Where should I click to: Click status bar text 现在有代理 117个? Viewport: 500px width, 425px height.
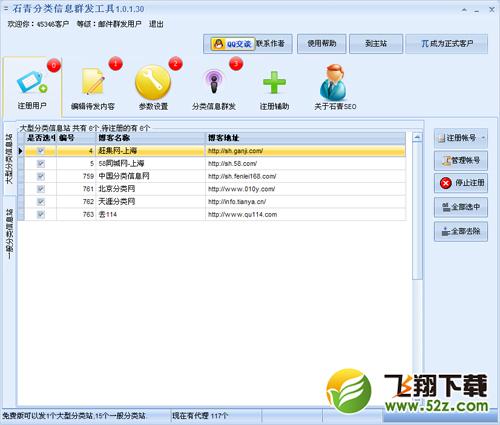(200, 416)
